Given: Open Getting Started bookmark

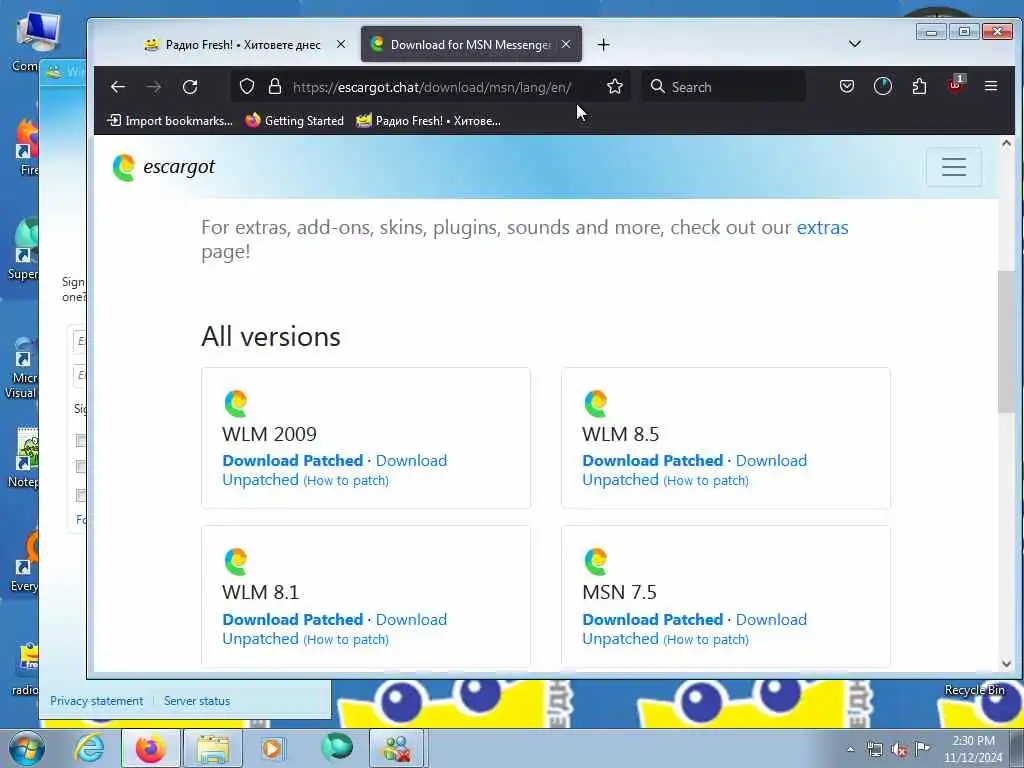Looking at the screenshot, I should tap(295, 121).
